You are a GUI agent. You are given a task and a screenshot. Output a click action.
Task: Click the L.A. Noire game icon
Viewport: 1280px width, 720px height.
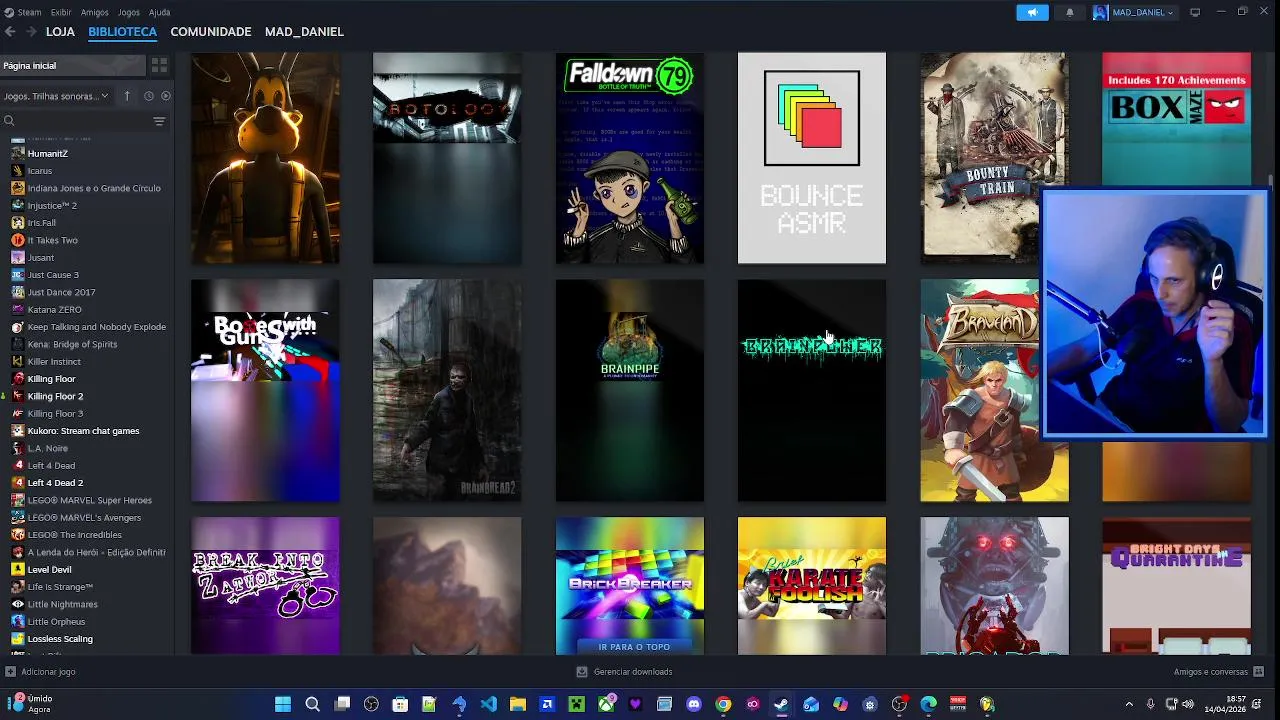(17, 448)
